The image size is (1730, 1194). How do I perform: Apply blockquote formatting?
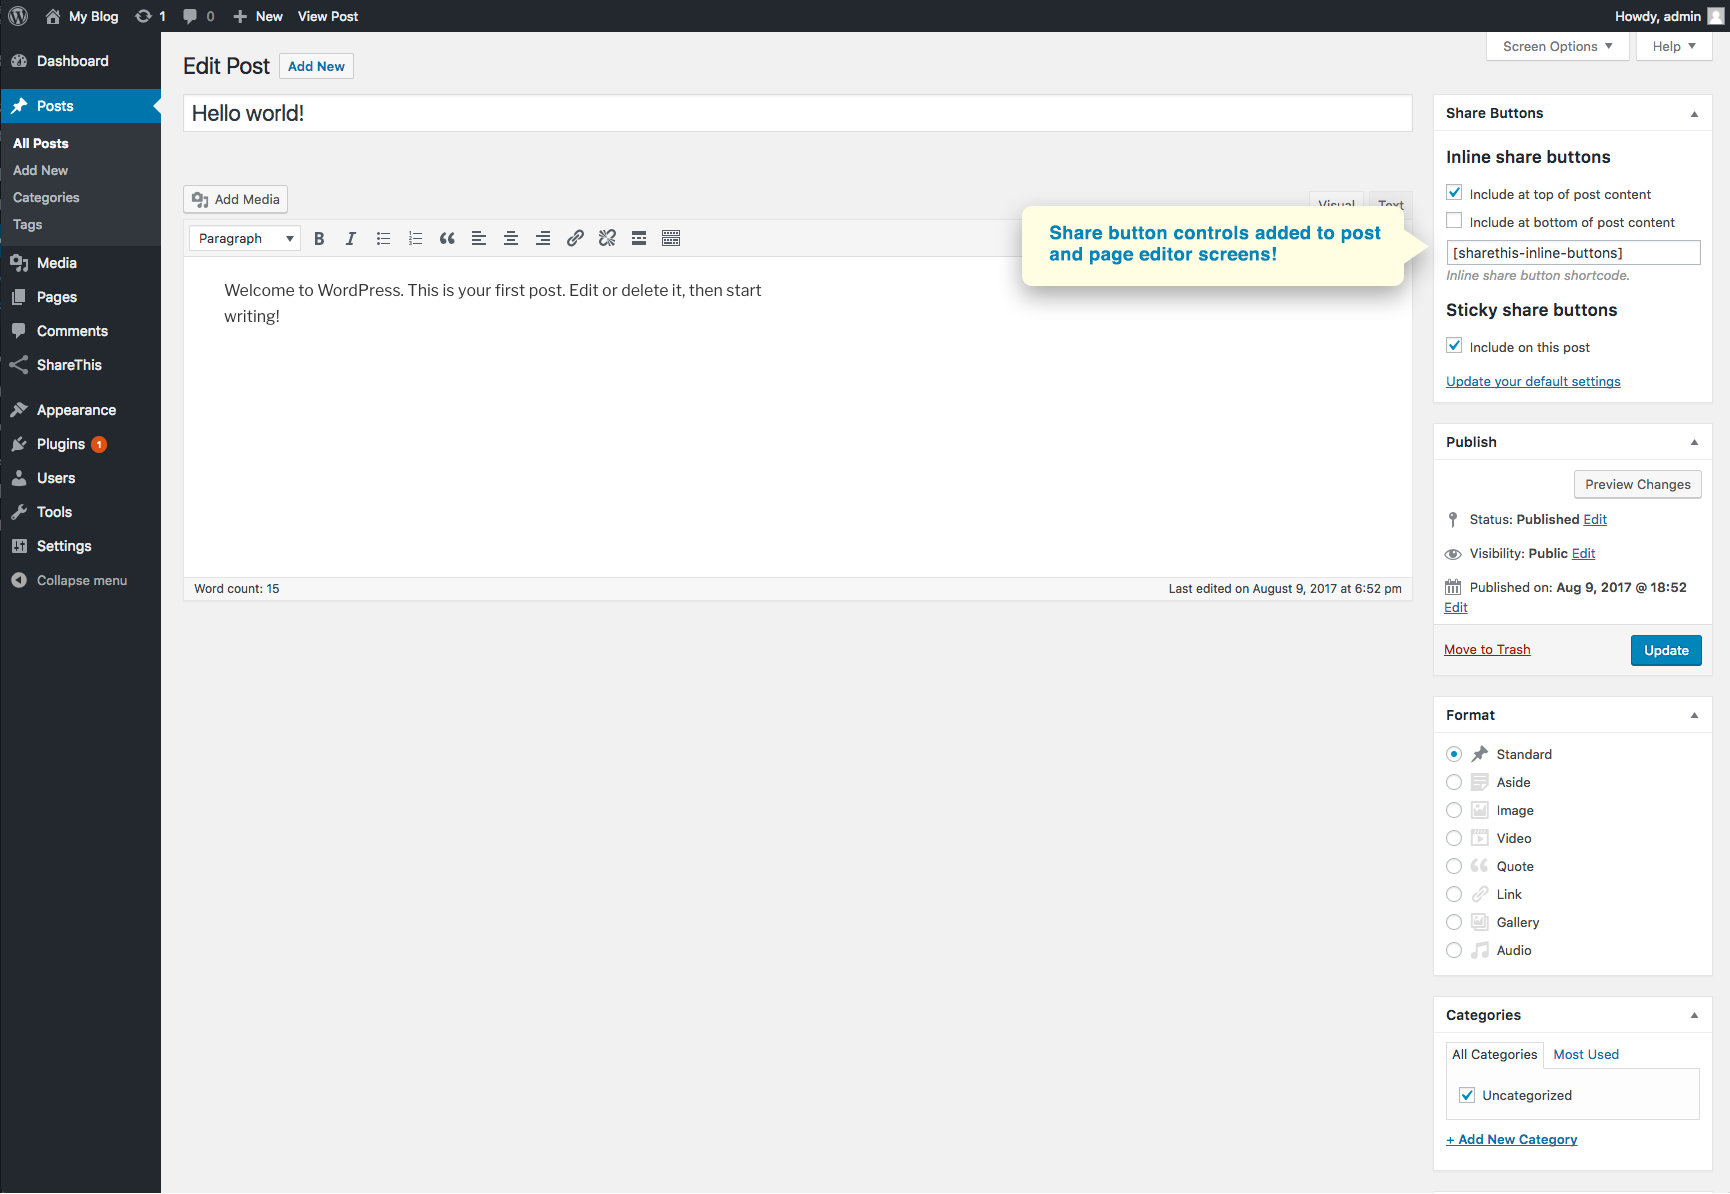(x=447, y=238)
